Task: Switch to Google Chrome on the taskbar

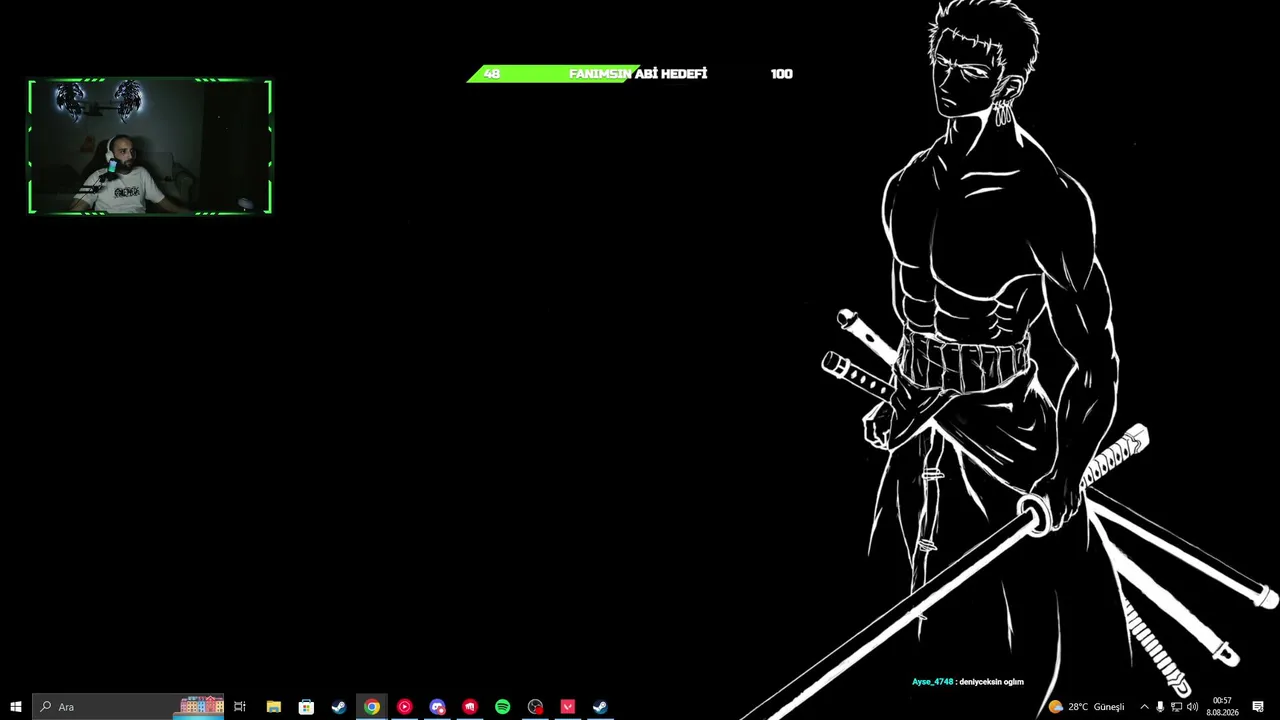Action: (372, 707)
